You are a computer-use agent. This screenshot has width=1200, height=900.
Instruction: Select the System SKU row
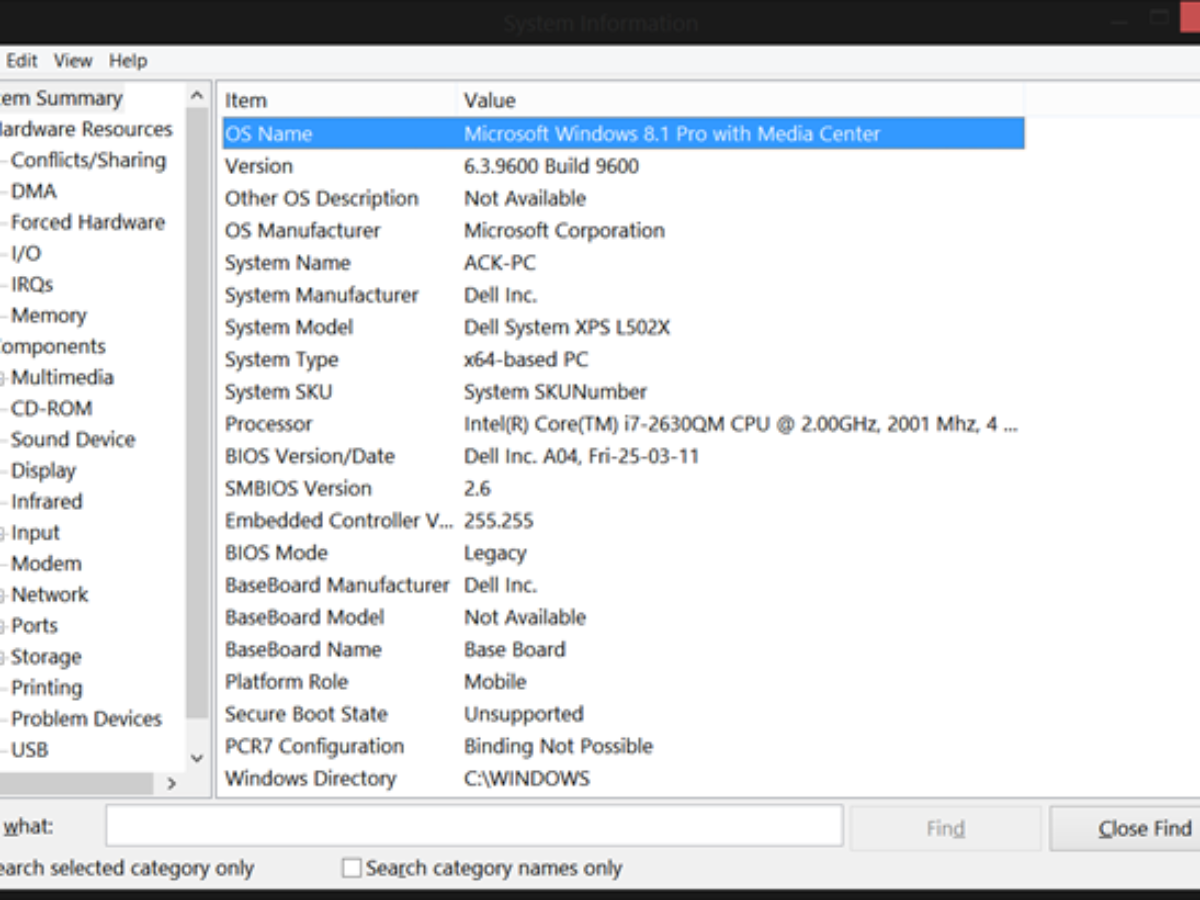coord(623,392)
